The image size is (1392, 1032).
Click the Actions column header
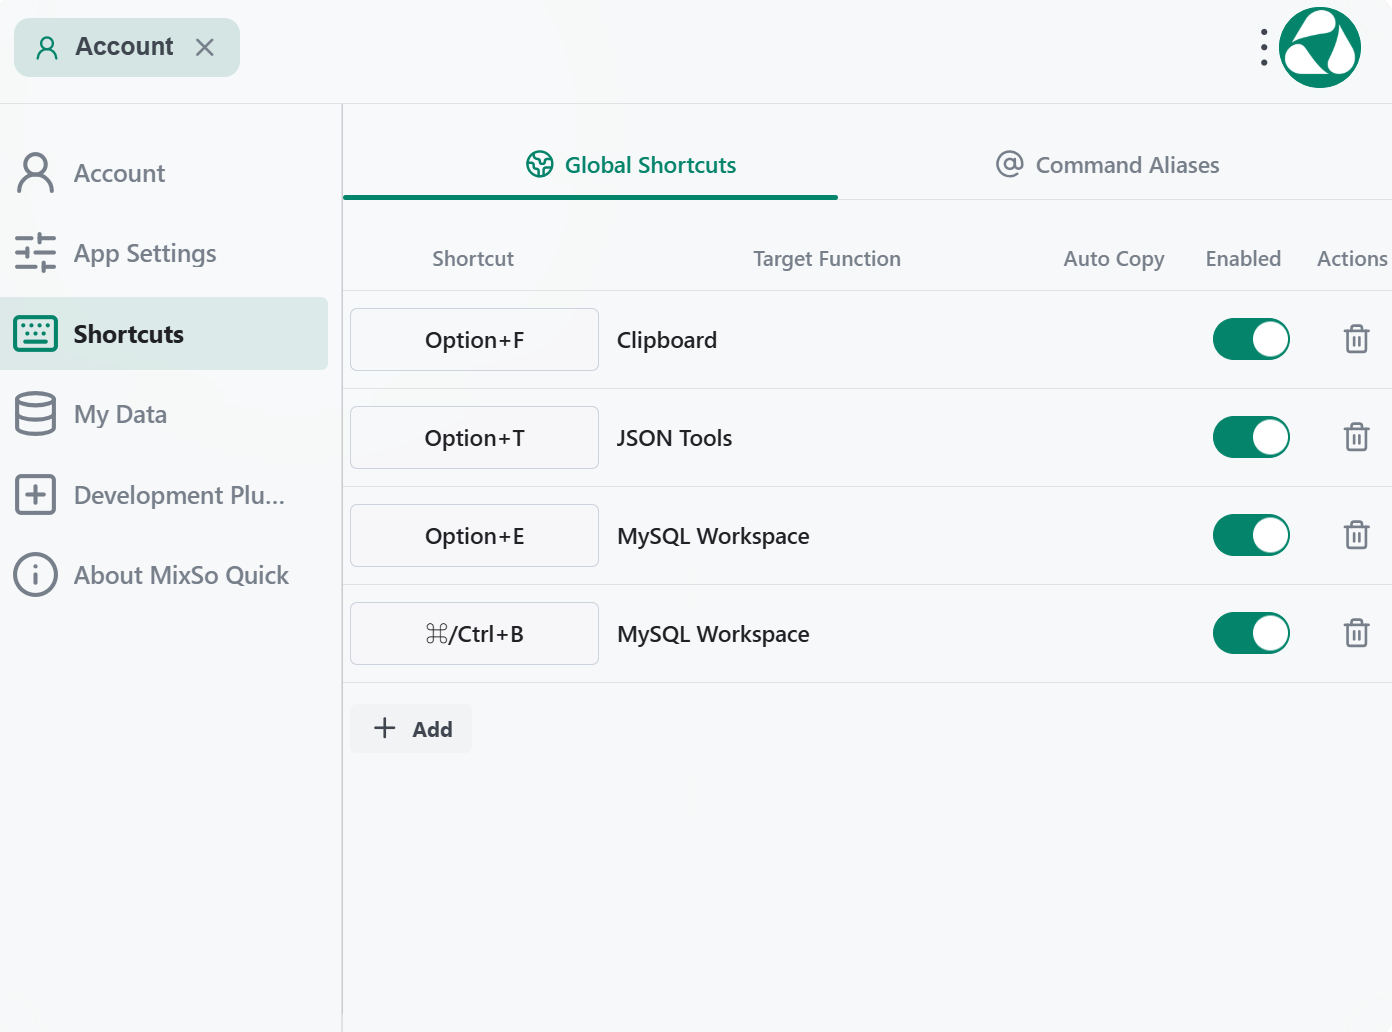pyautogui.click(x=1352, y=259)
